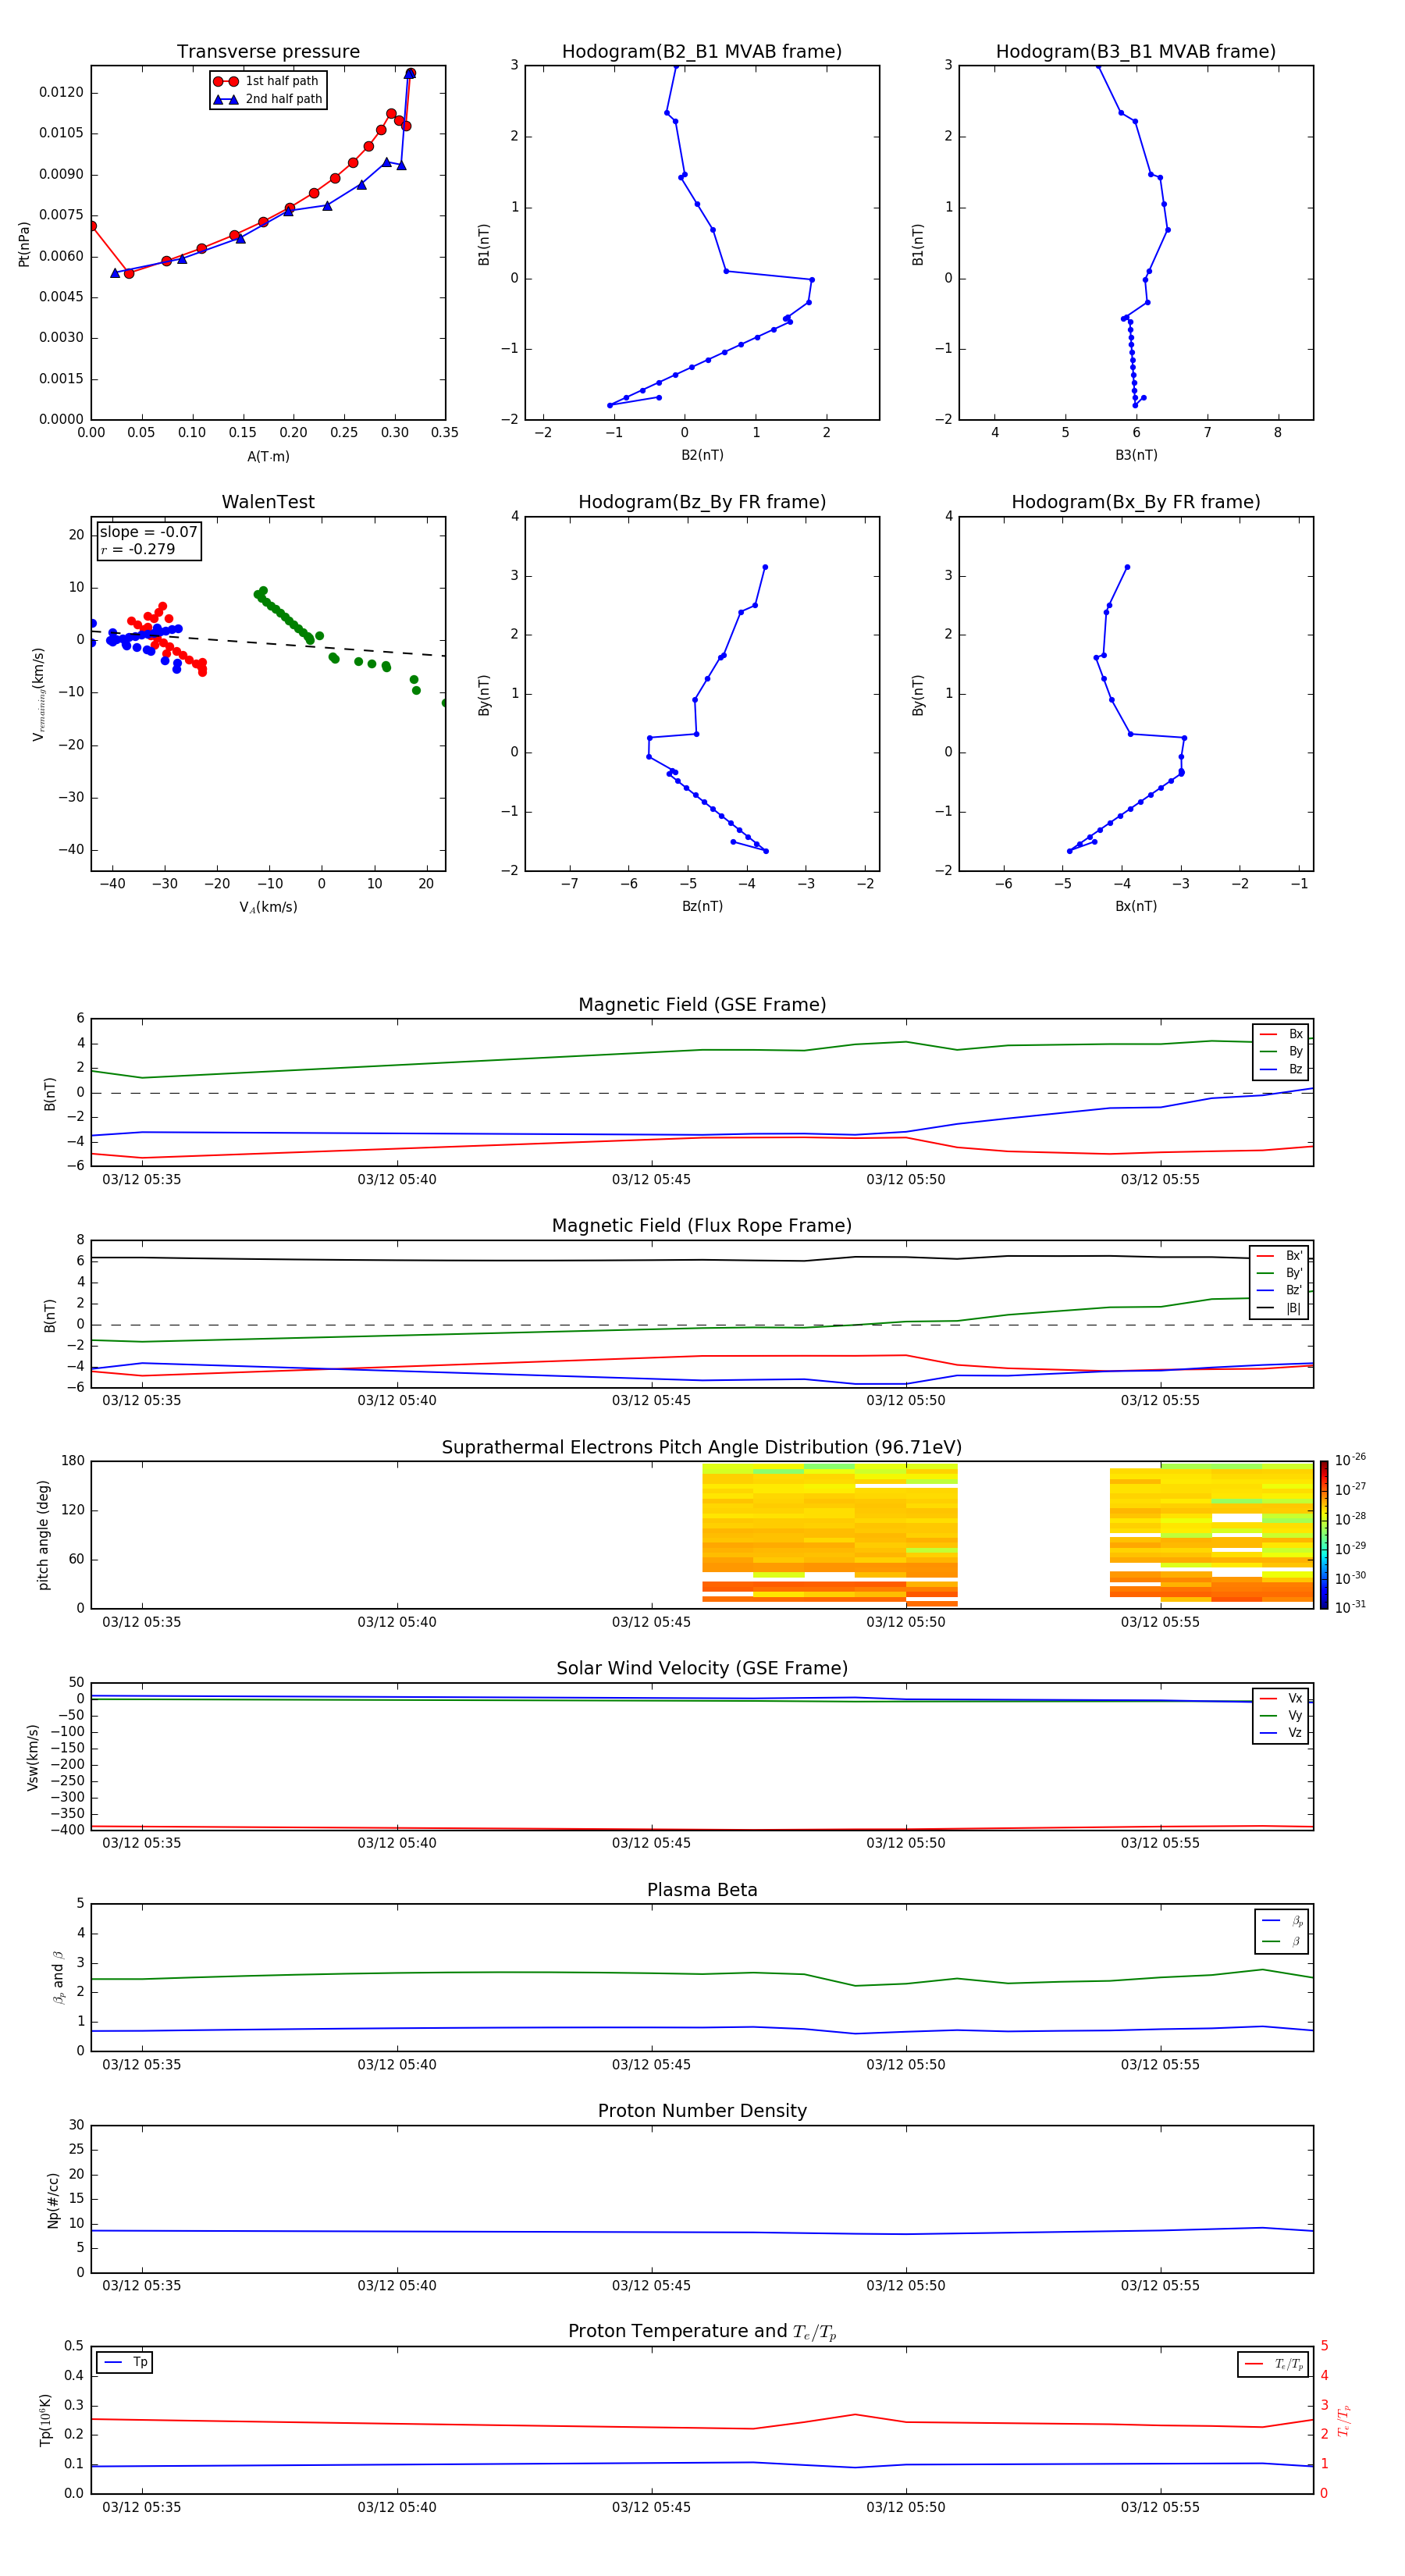Screen dimensions: 1405x2576
Task: Click the Vx legend entry in velocity plot
Action: point(1281,1699)
